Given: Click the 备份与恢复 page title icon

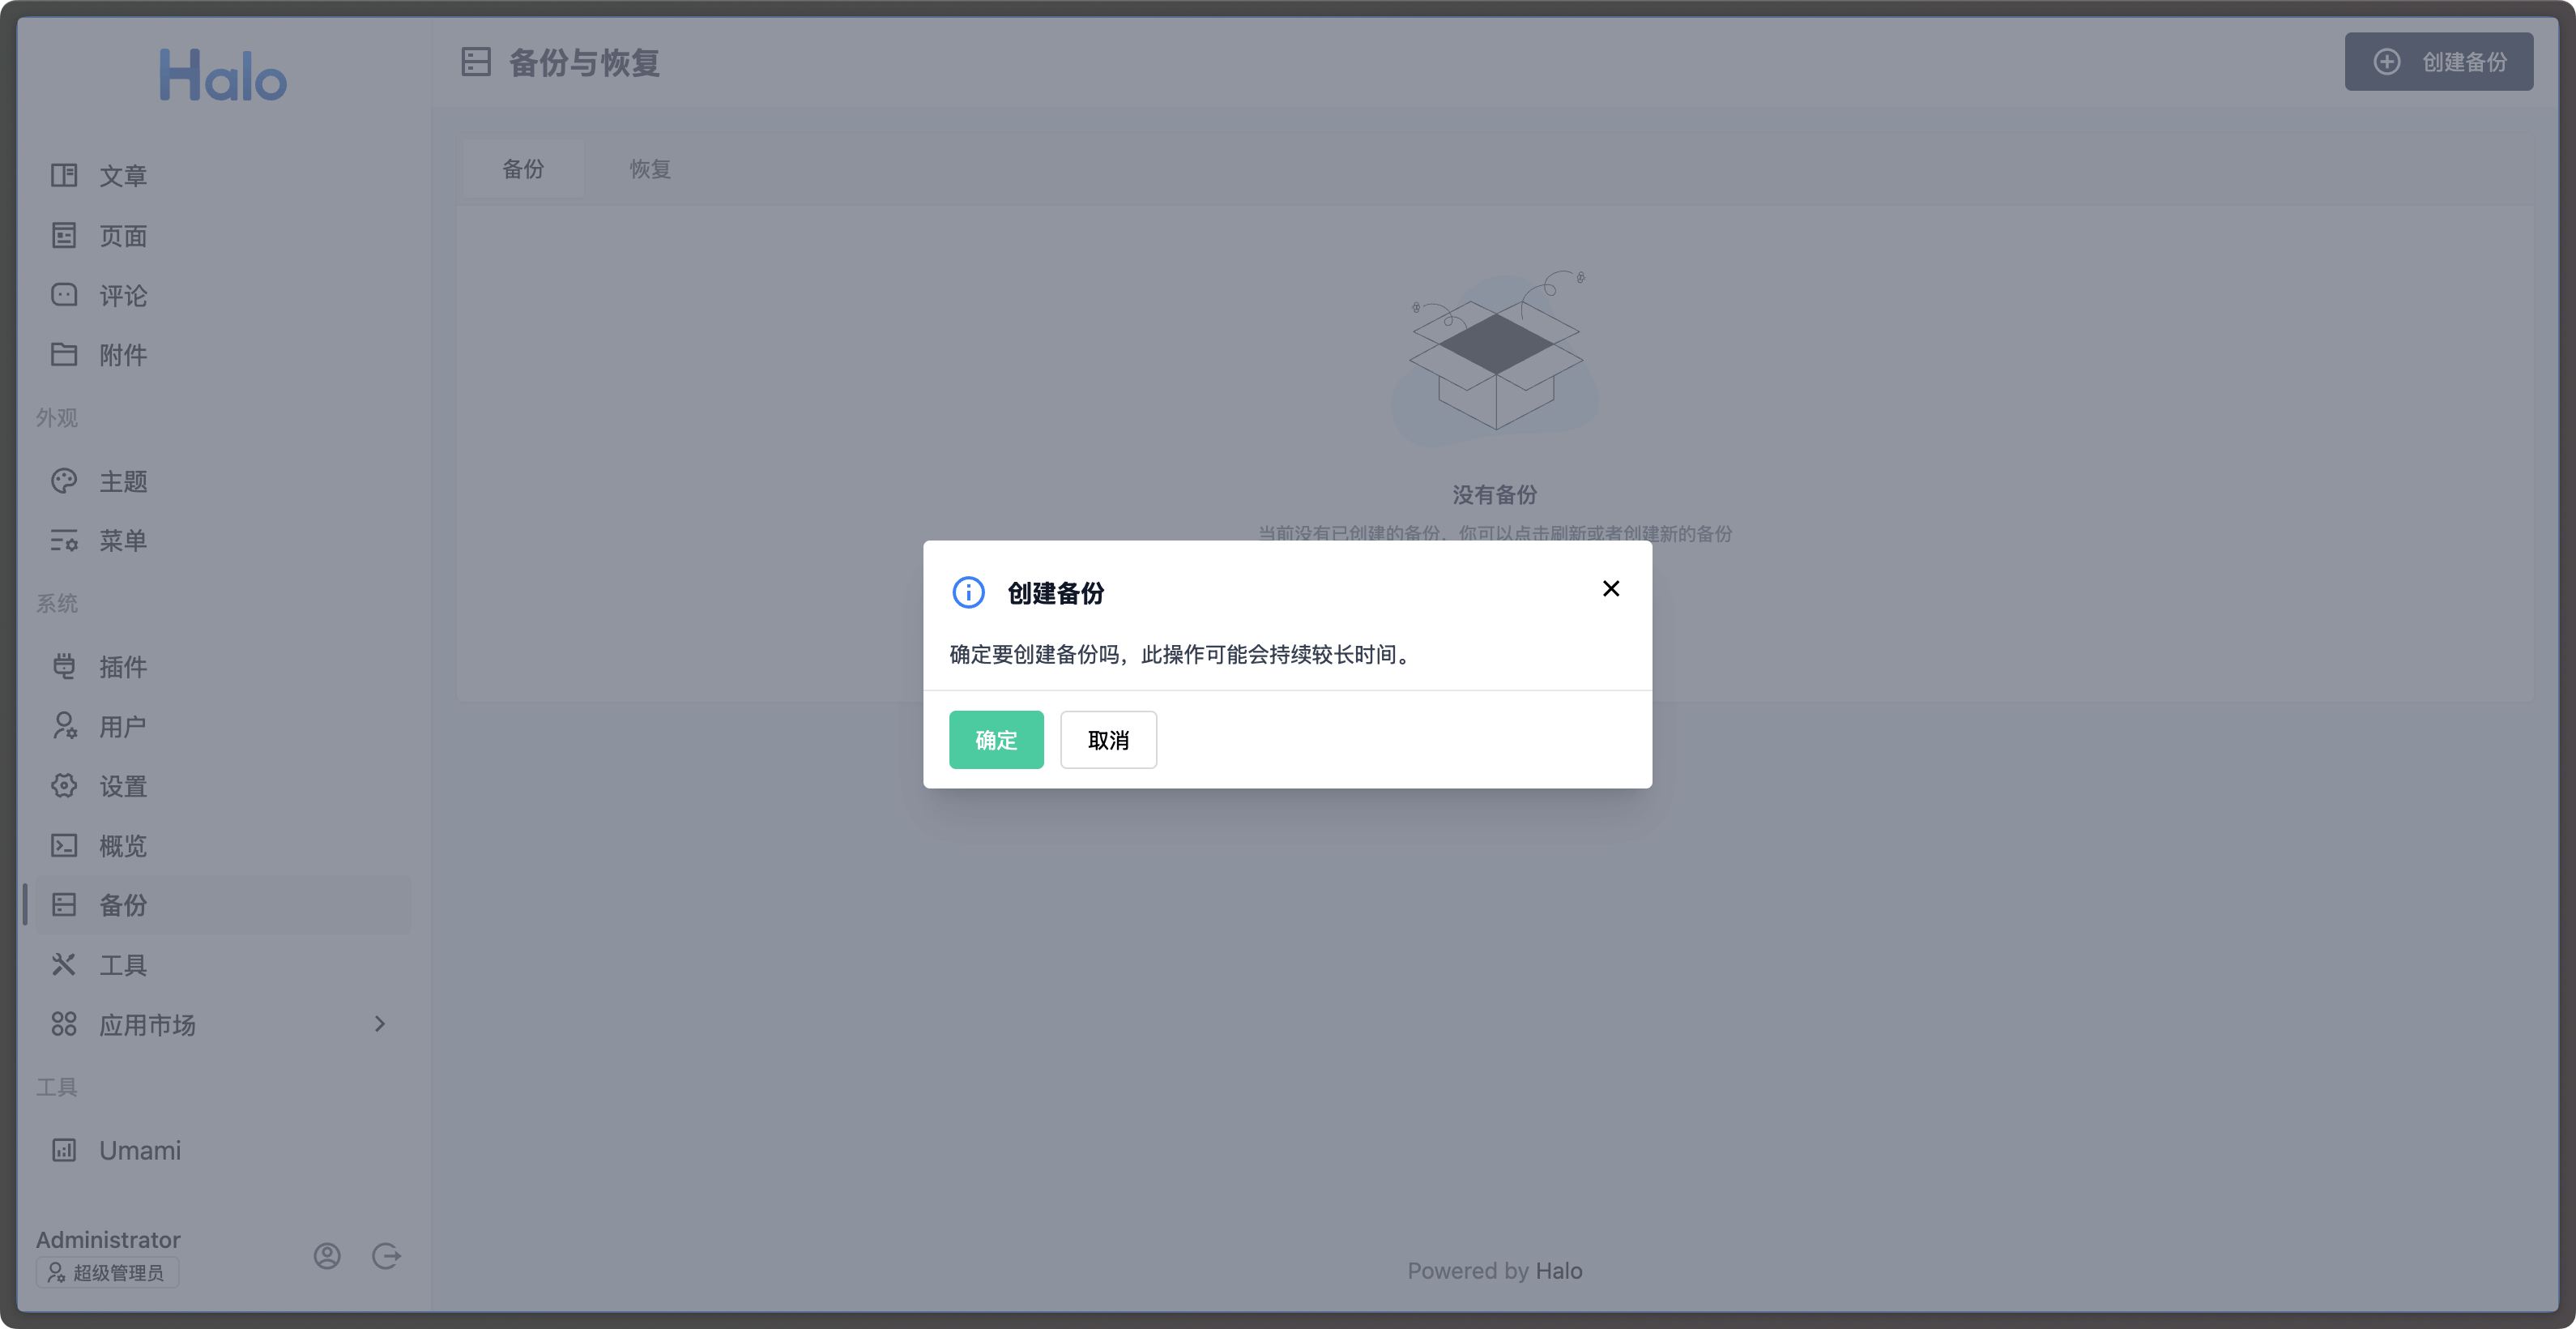Looking at the screenshot, I should (476, 62).
